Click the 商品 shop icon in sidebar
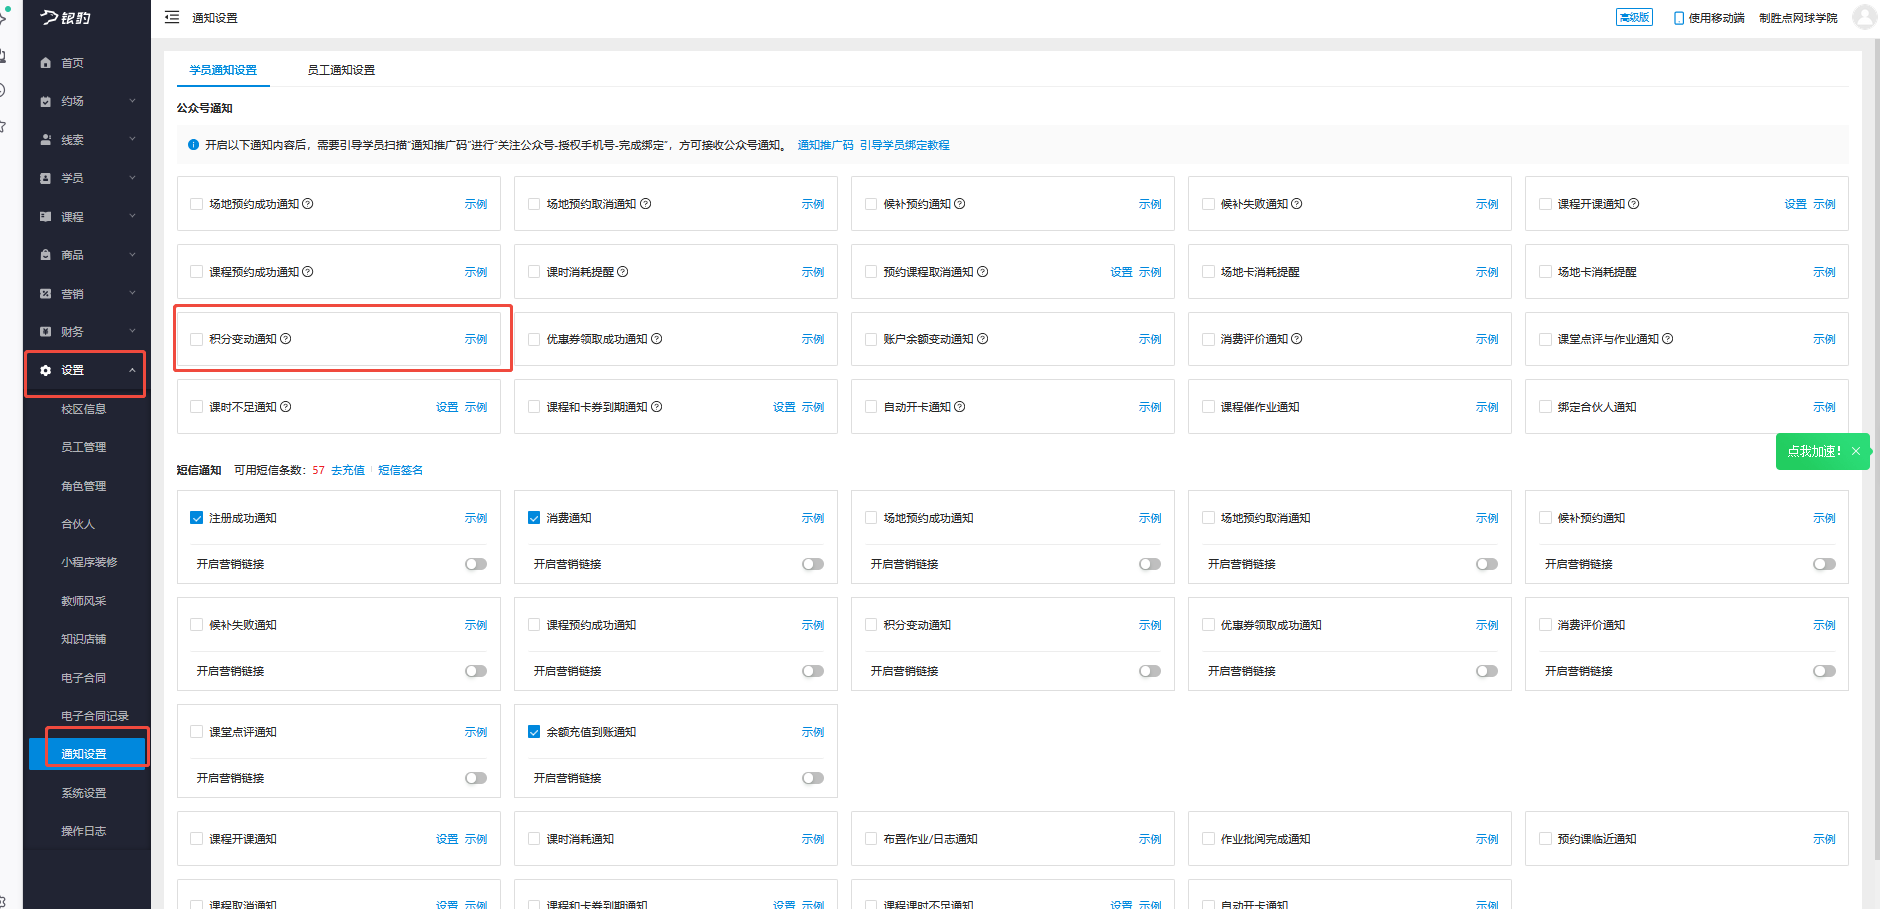This screenshot has height=909, width=1880. pyautogui.click(x=45, y=255)
